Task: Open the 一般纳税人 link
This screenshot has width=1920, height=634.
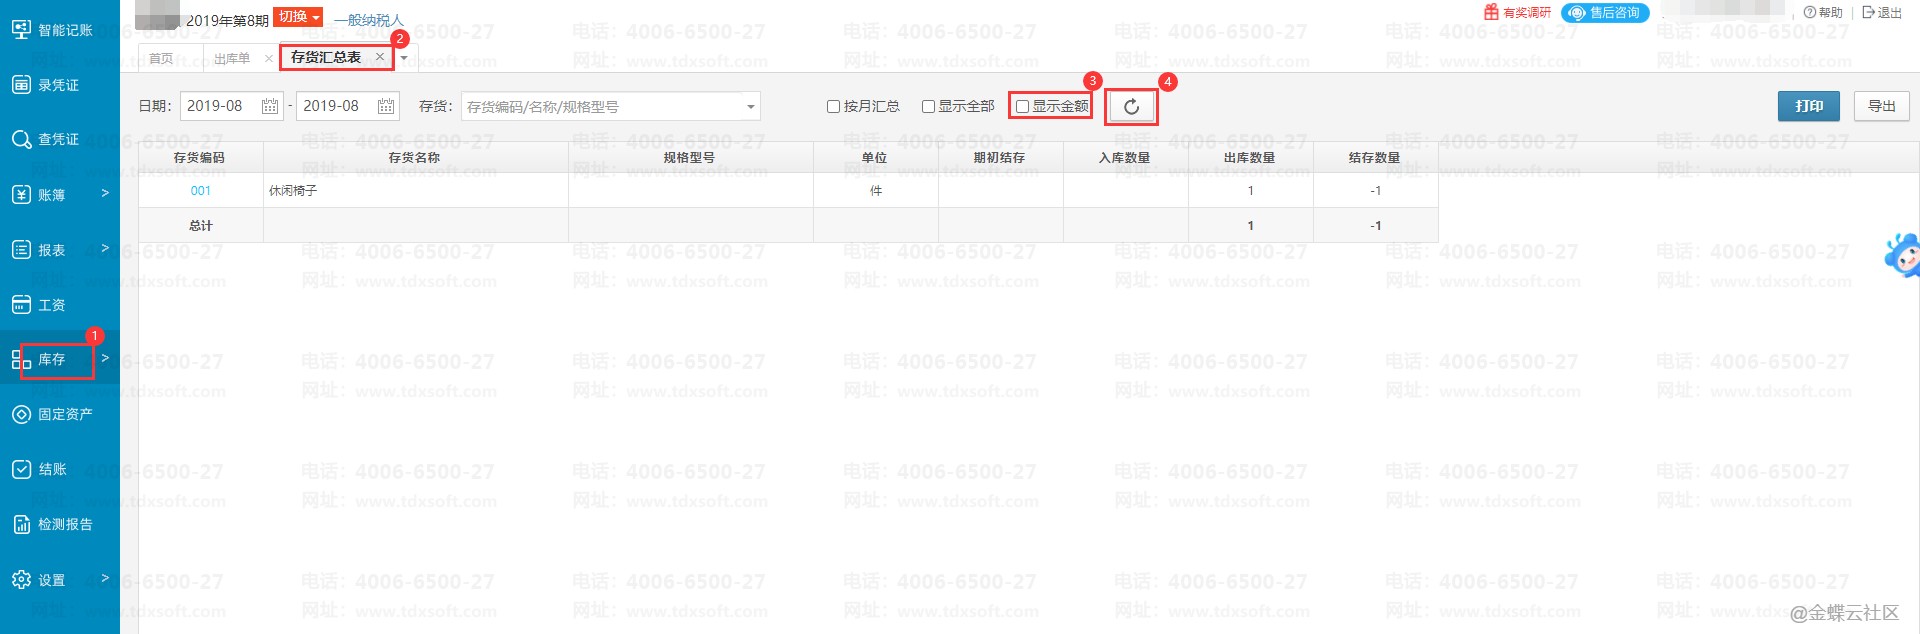Action: click(369, 20)
